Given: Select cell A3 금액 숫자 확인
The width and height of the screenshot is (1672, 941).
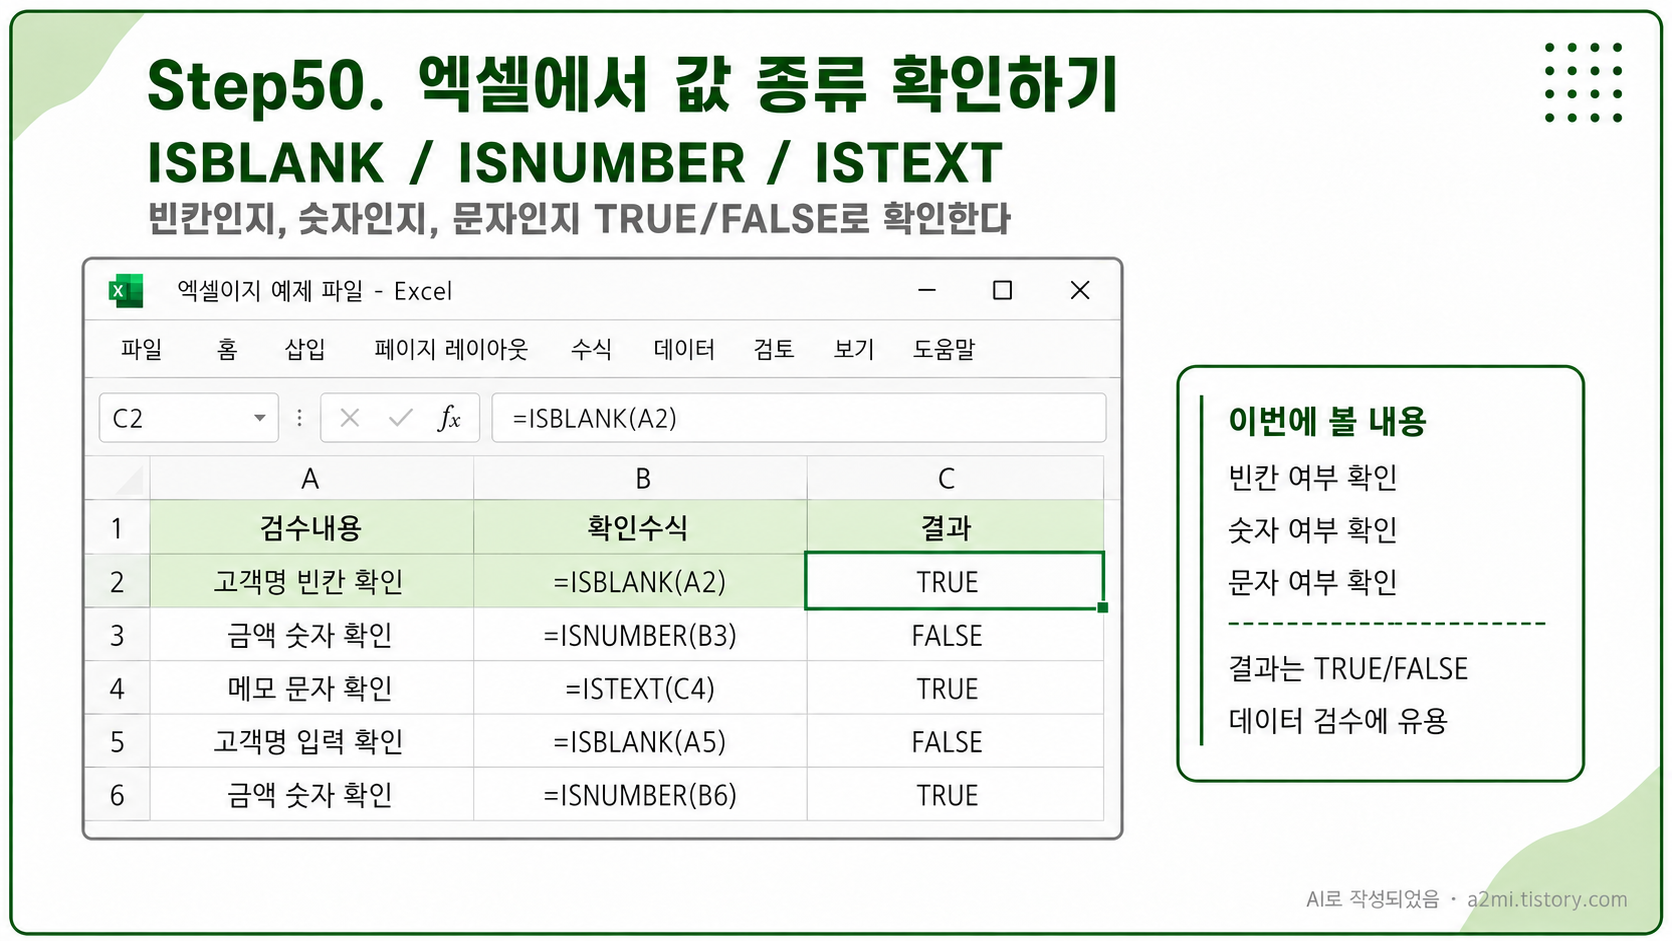Looking at the screenshot, I should [x=311, y=635].
